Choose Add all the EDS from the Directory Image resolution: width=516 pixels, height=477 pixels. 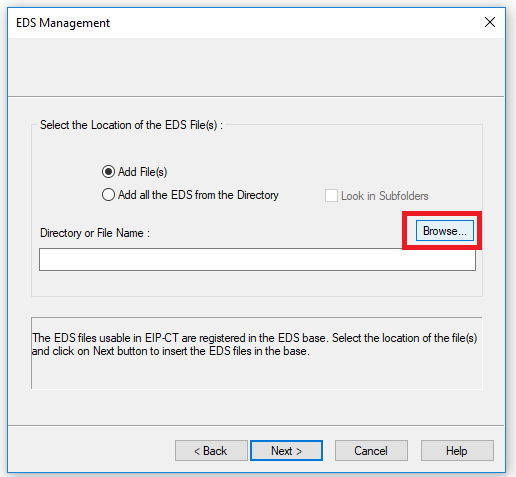pyautogui.click(x=108, y=195)
